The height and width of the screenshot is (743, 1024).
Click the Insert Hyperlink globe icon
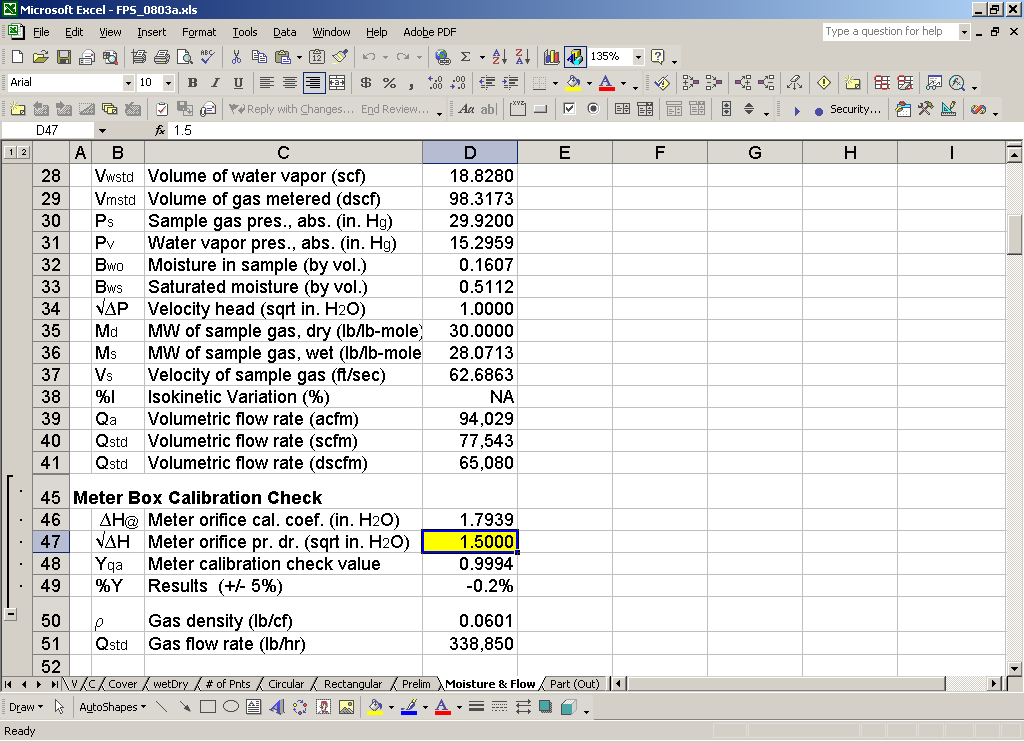[443, 57]
